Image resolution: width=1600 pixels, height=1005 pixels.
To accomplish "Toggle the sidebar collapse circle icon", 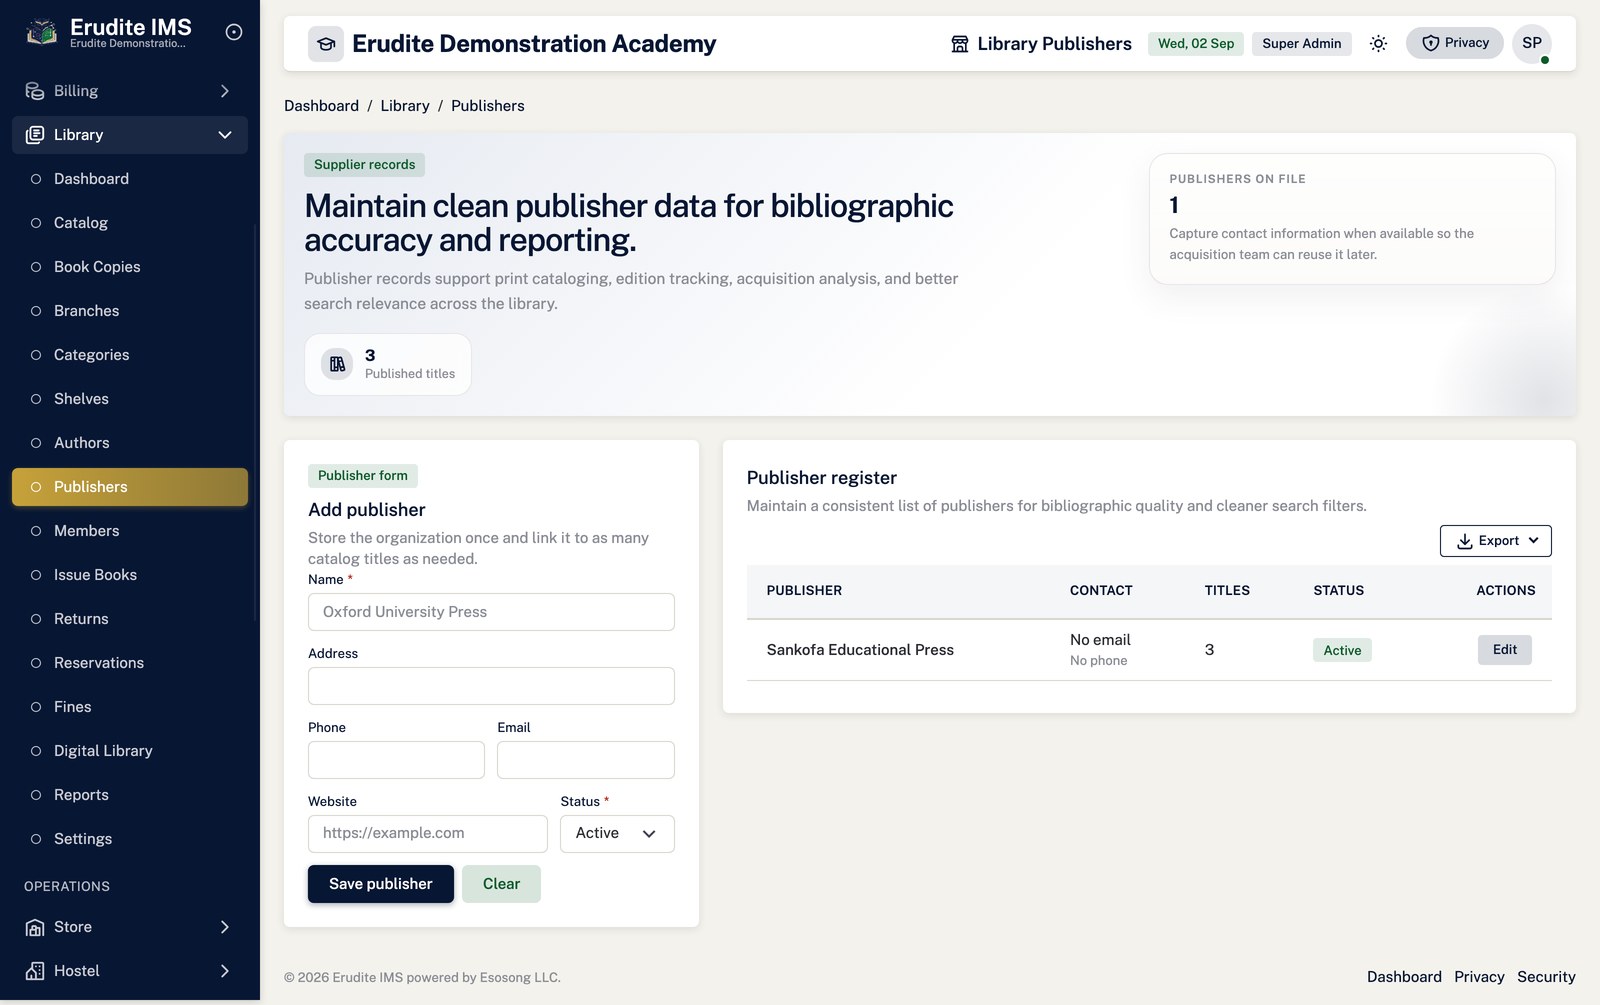I will (x=234, y=32).
